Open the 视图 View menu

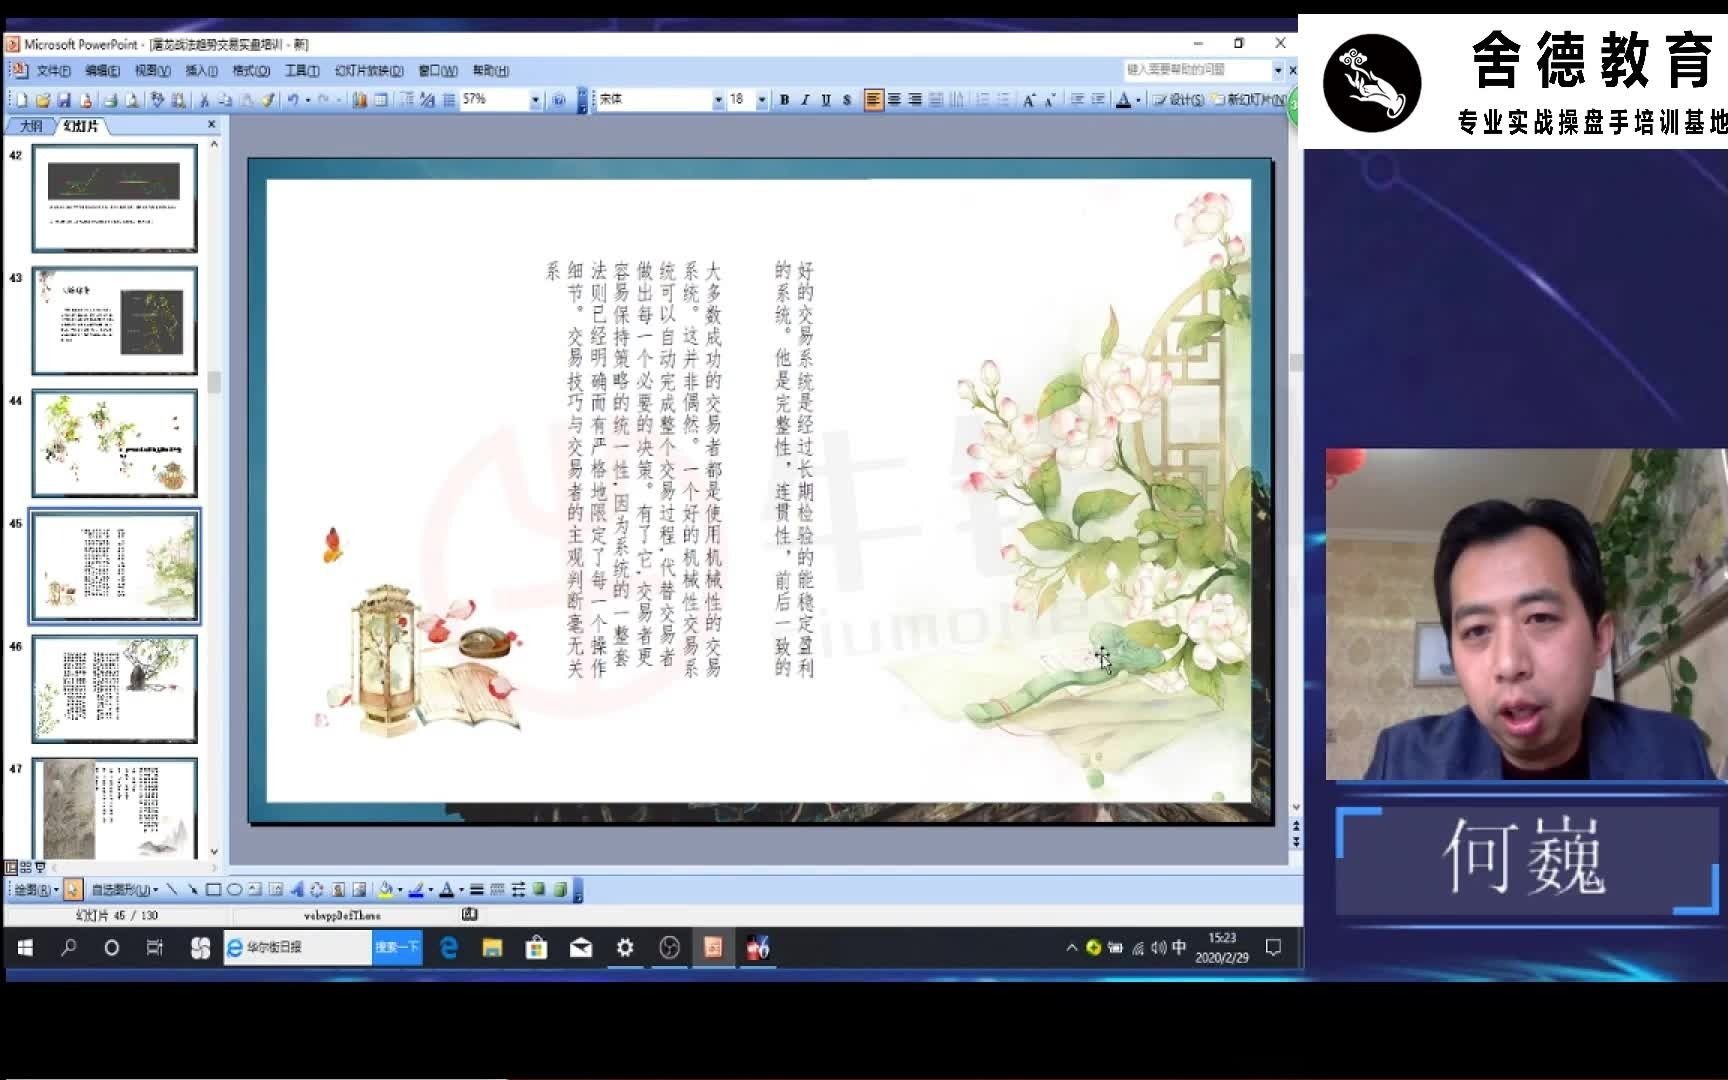click(152, 71)
